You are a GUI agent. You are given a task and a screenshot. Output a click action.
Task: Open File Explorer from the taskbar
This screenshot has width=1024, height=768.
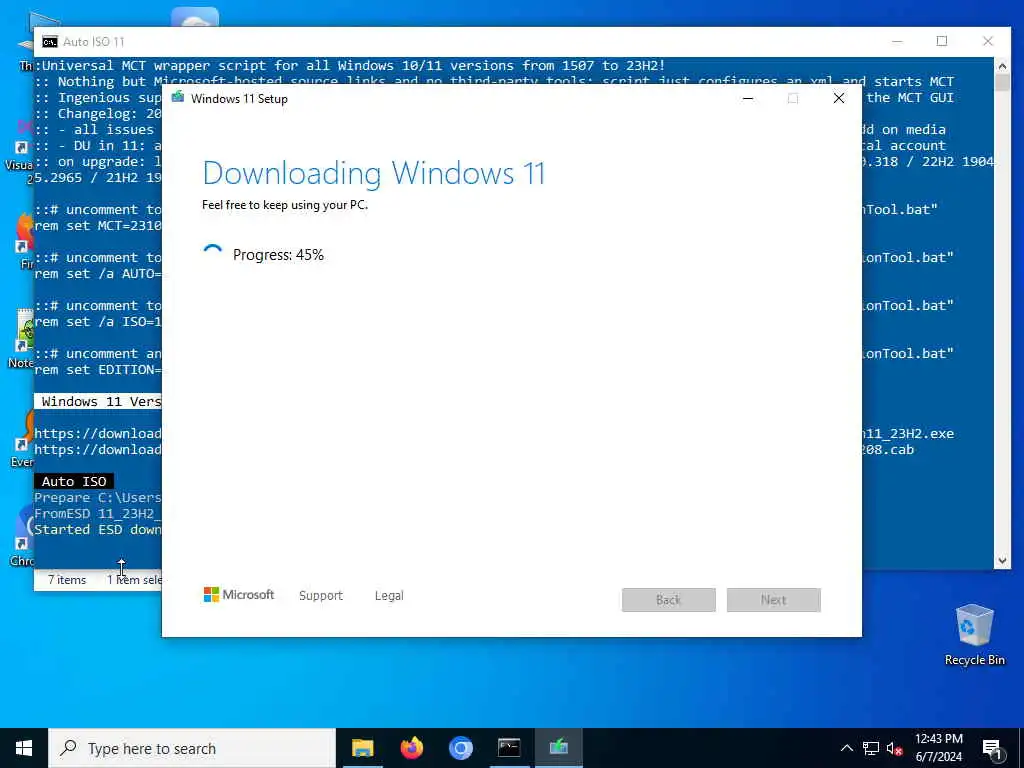362,748
